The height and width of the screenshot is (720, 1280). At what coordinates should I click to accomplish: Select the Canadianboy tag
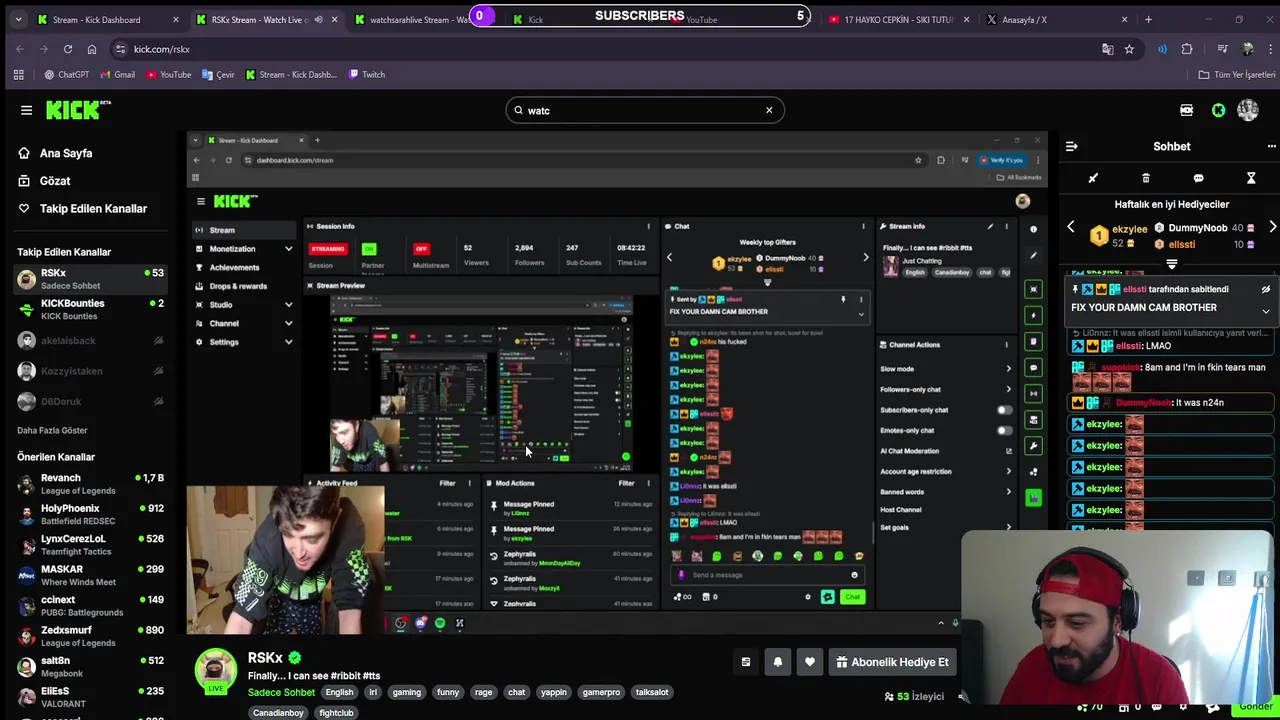tap(278, 713)
